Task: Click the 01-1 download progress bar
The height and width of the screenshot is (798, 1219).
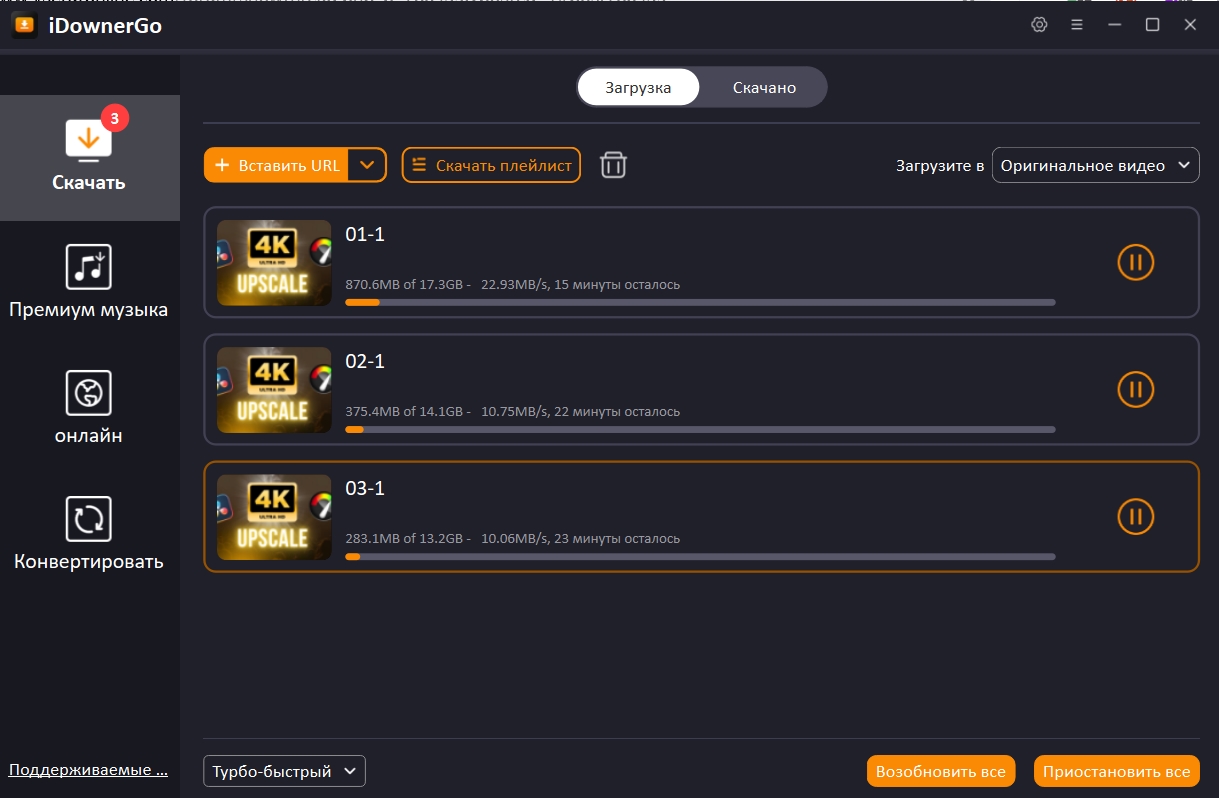Action: point(700,302)
